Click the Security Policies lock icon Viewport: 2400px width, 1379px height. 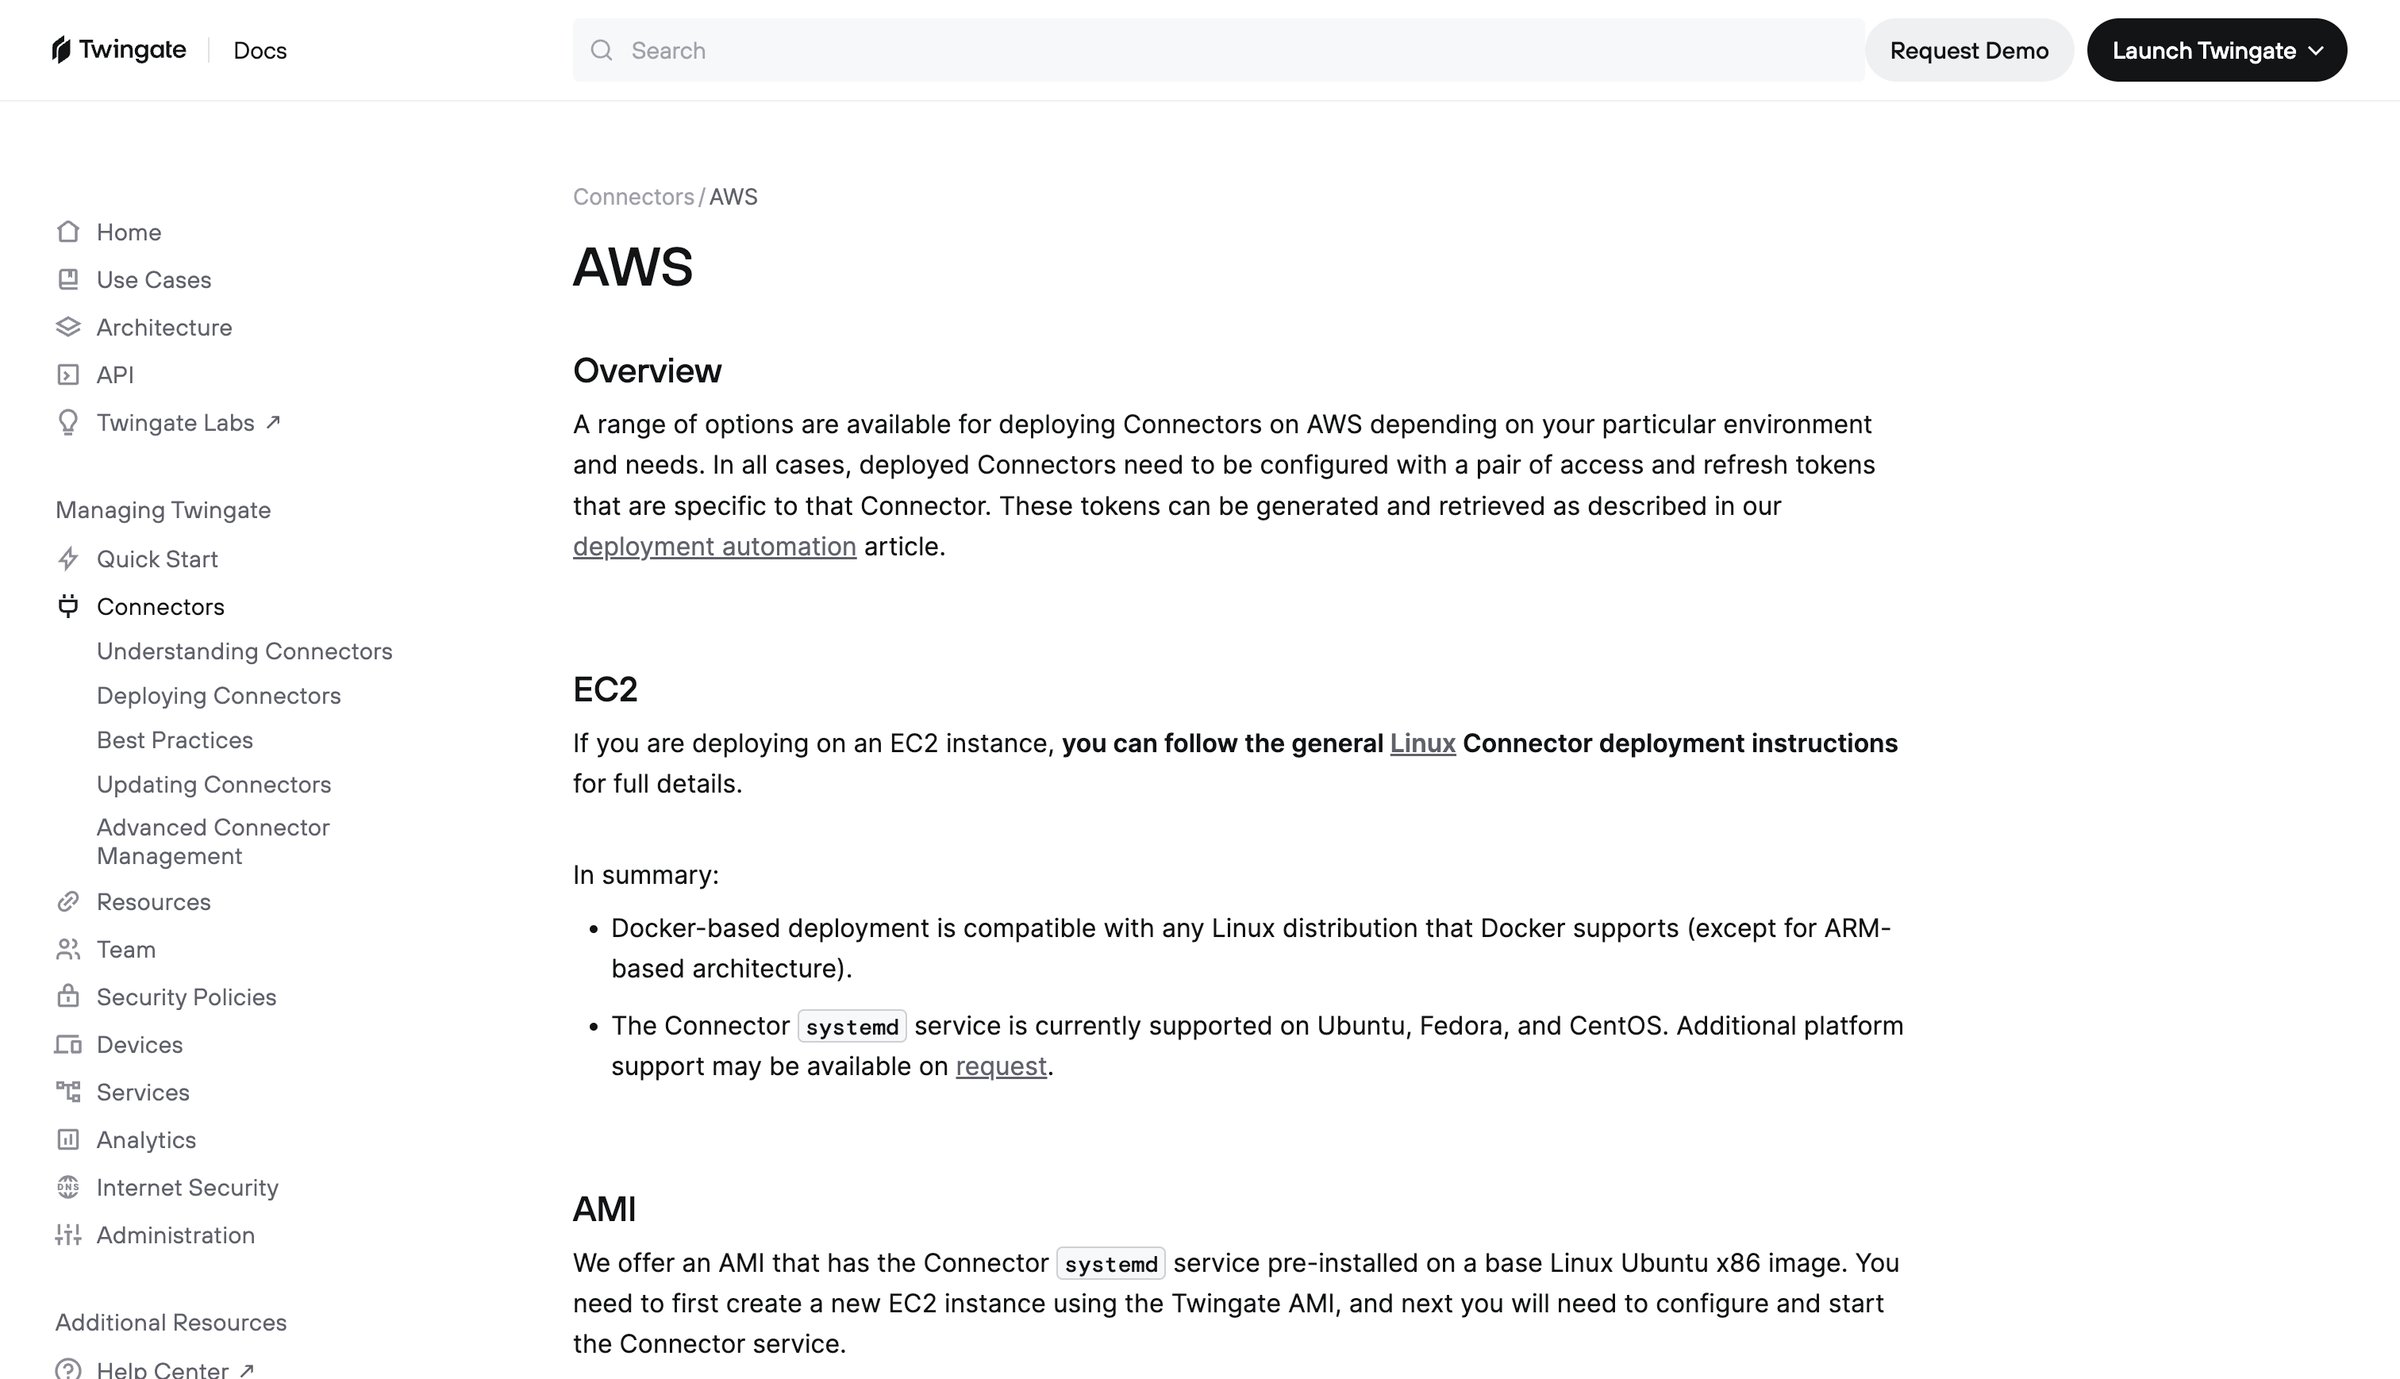(x=68, y=996)
